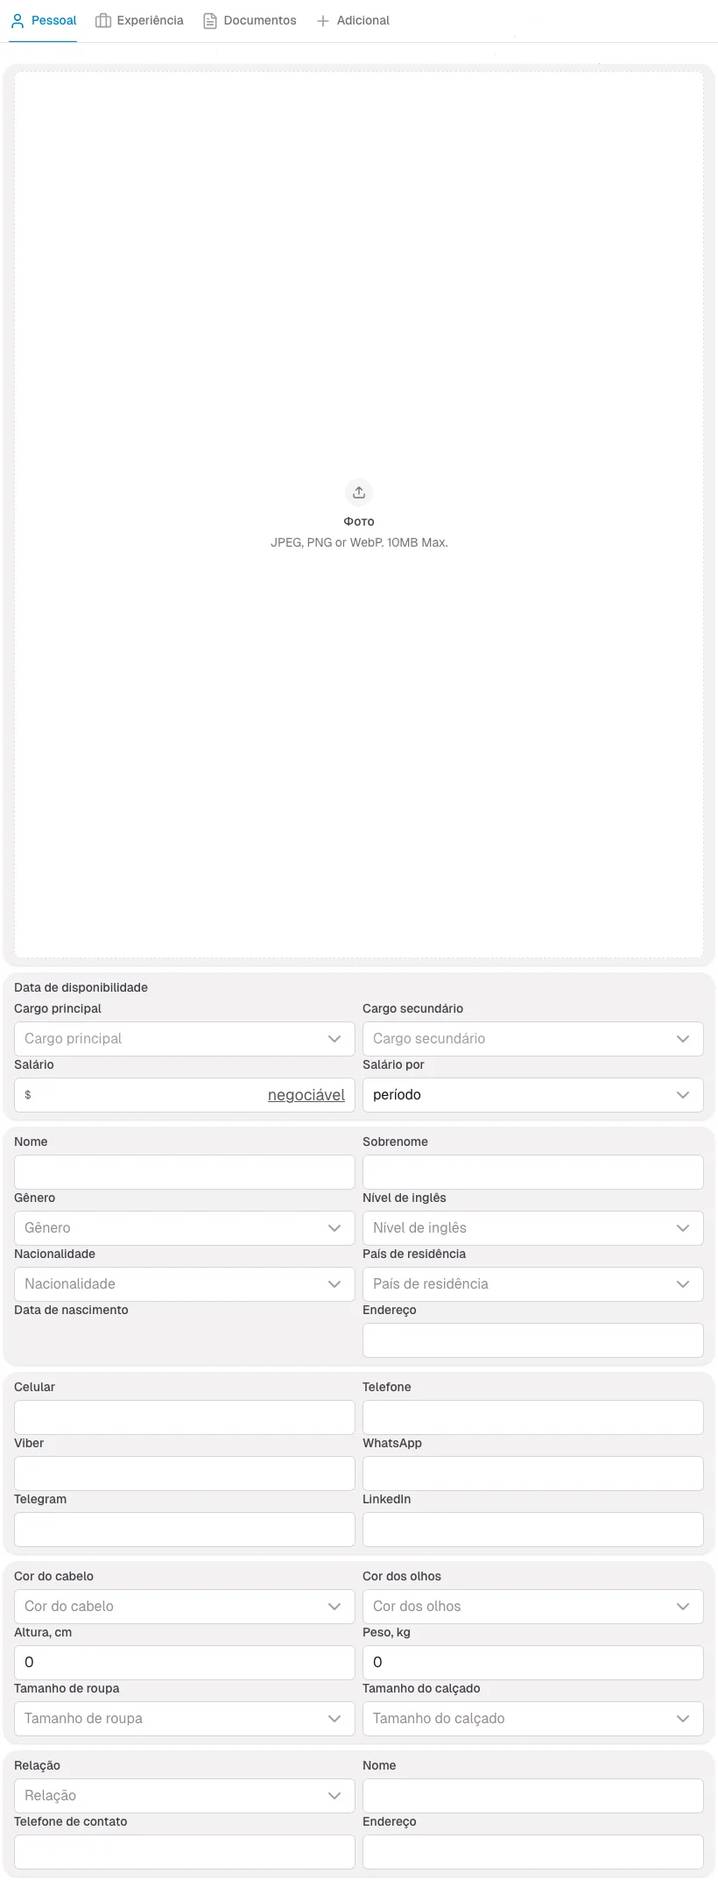
Task: Open the Cargo secundário dropdown
Action: click(x=532, y=1037)
